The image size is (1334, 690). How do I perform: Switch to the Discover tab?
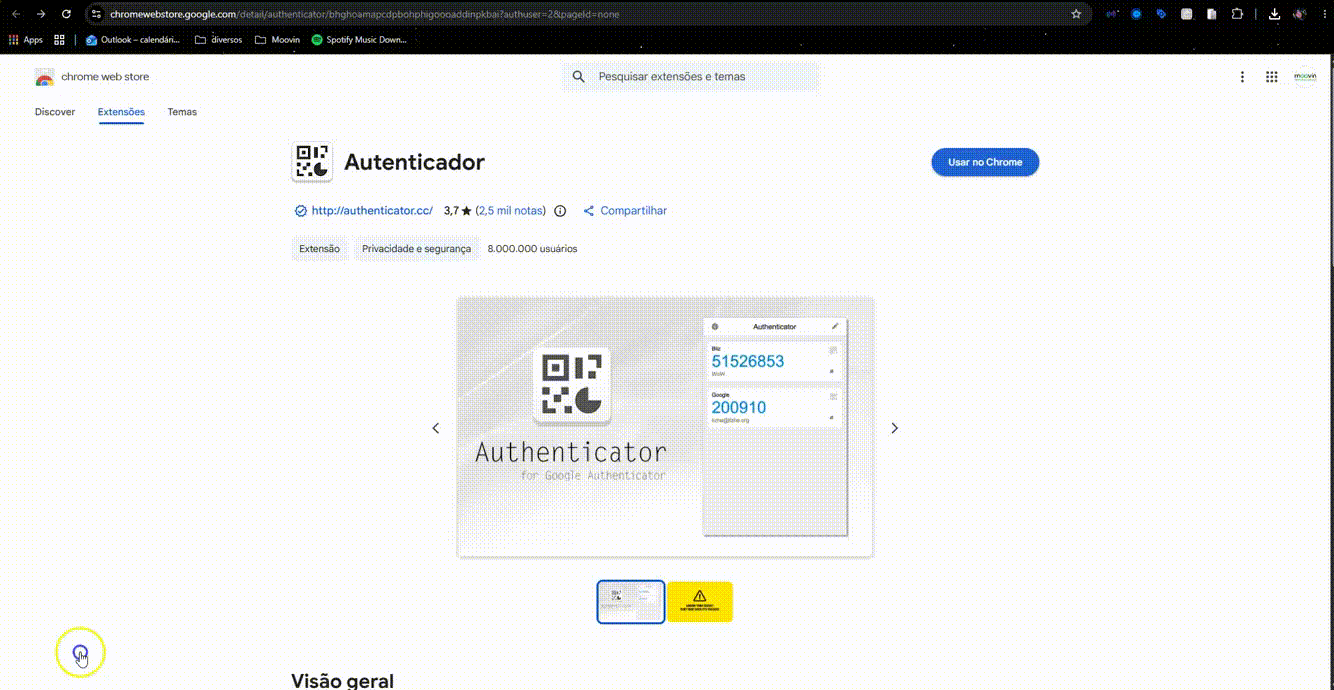coord(55,112)
